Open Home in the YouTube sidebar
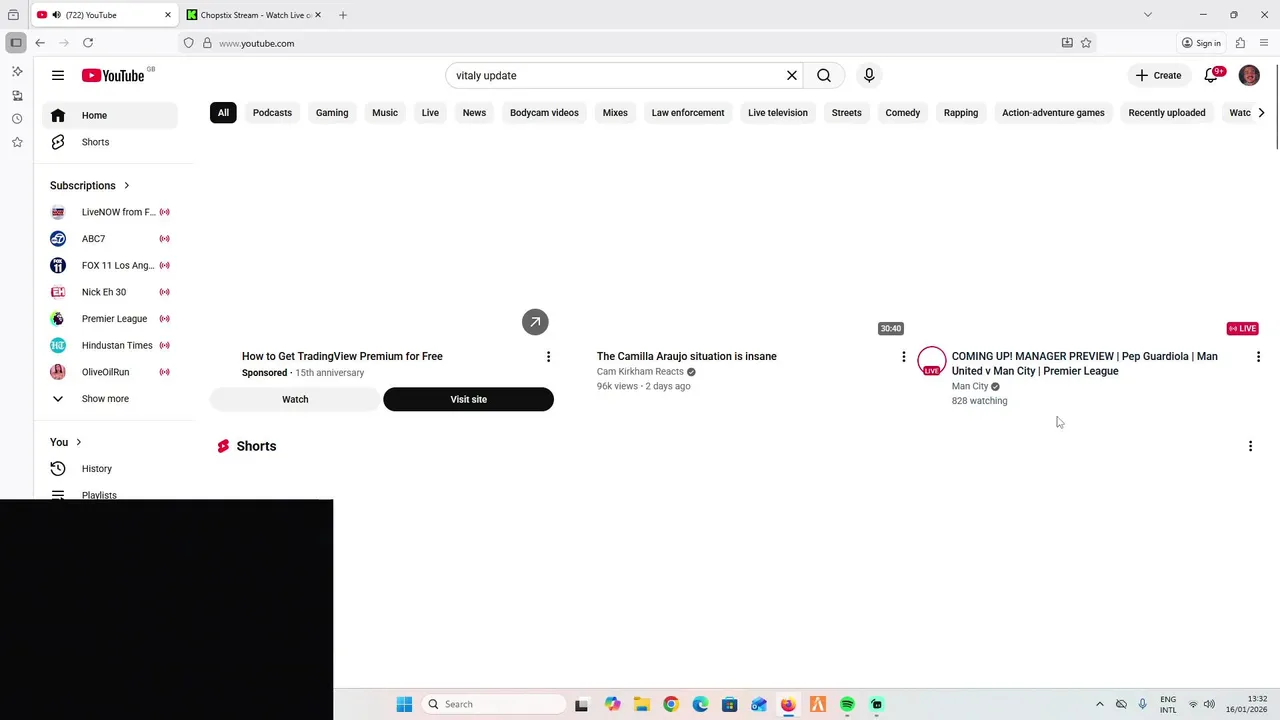1280x720 pixels. point(110,115)
